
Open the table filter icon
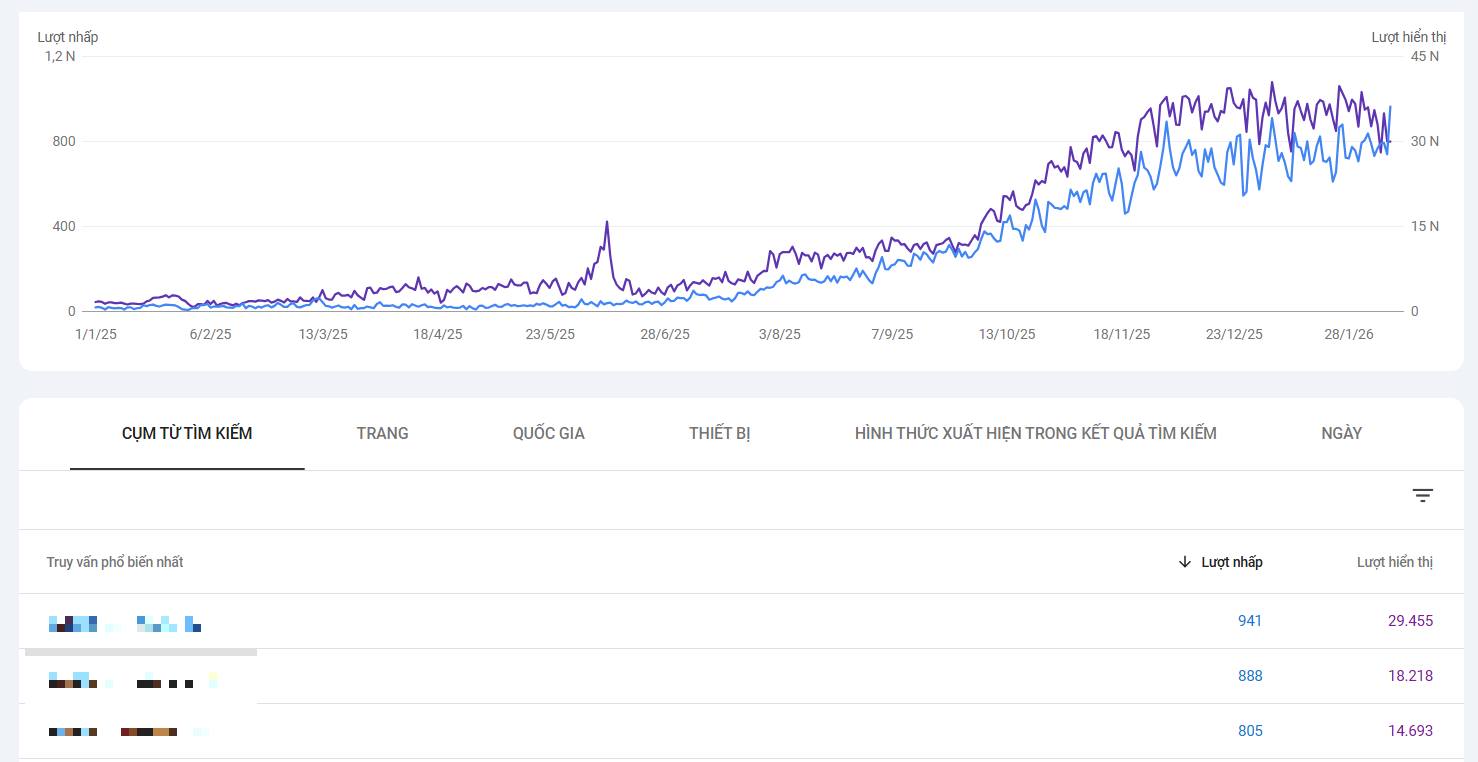[x=1422, y=495]
